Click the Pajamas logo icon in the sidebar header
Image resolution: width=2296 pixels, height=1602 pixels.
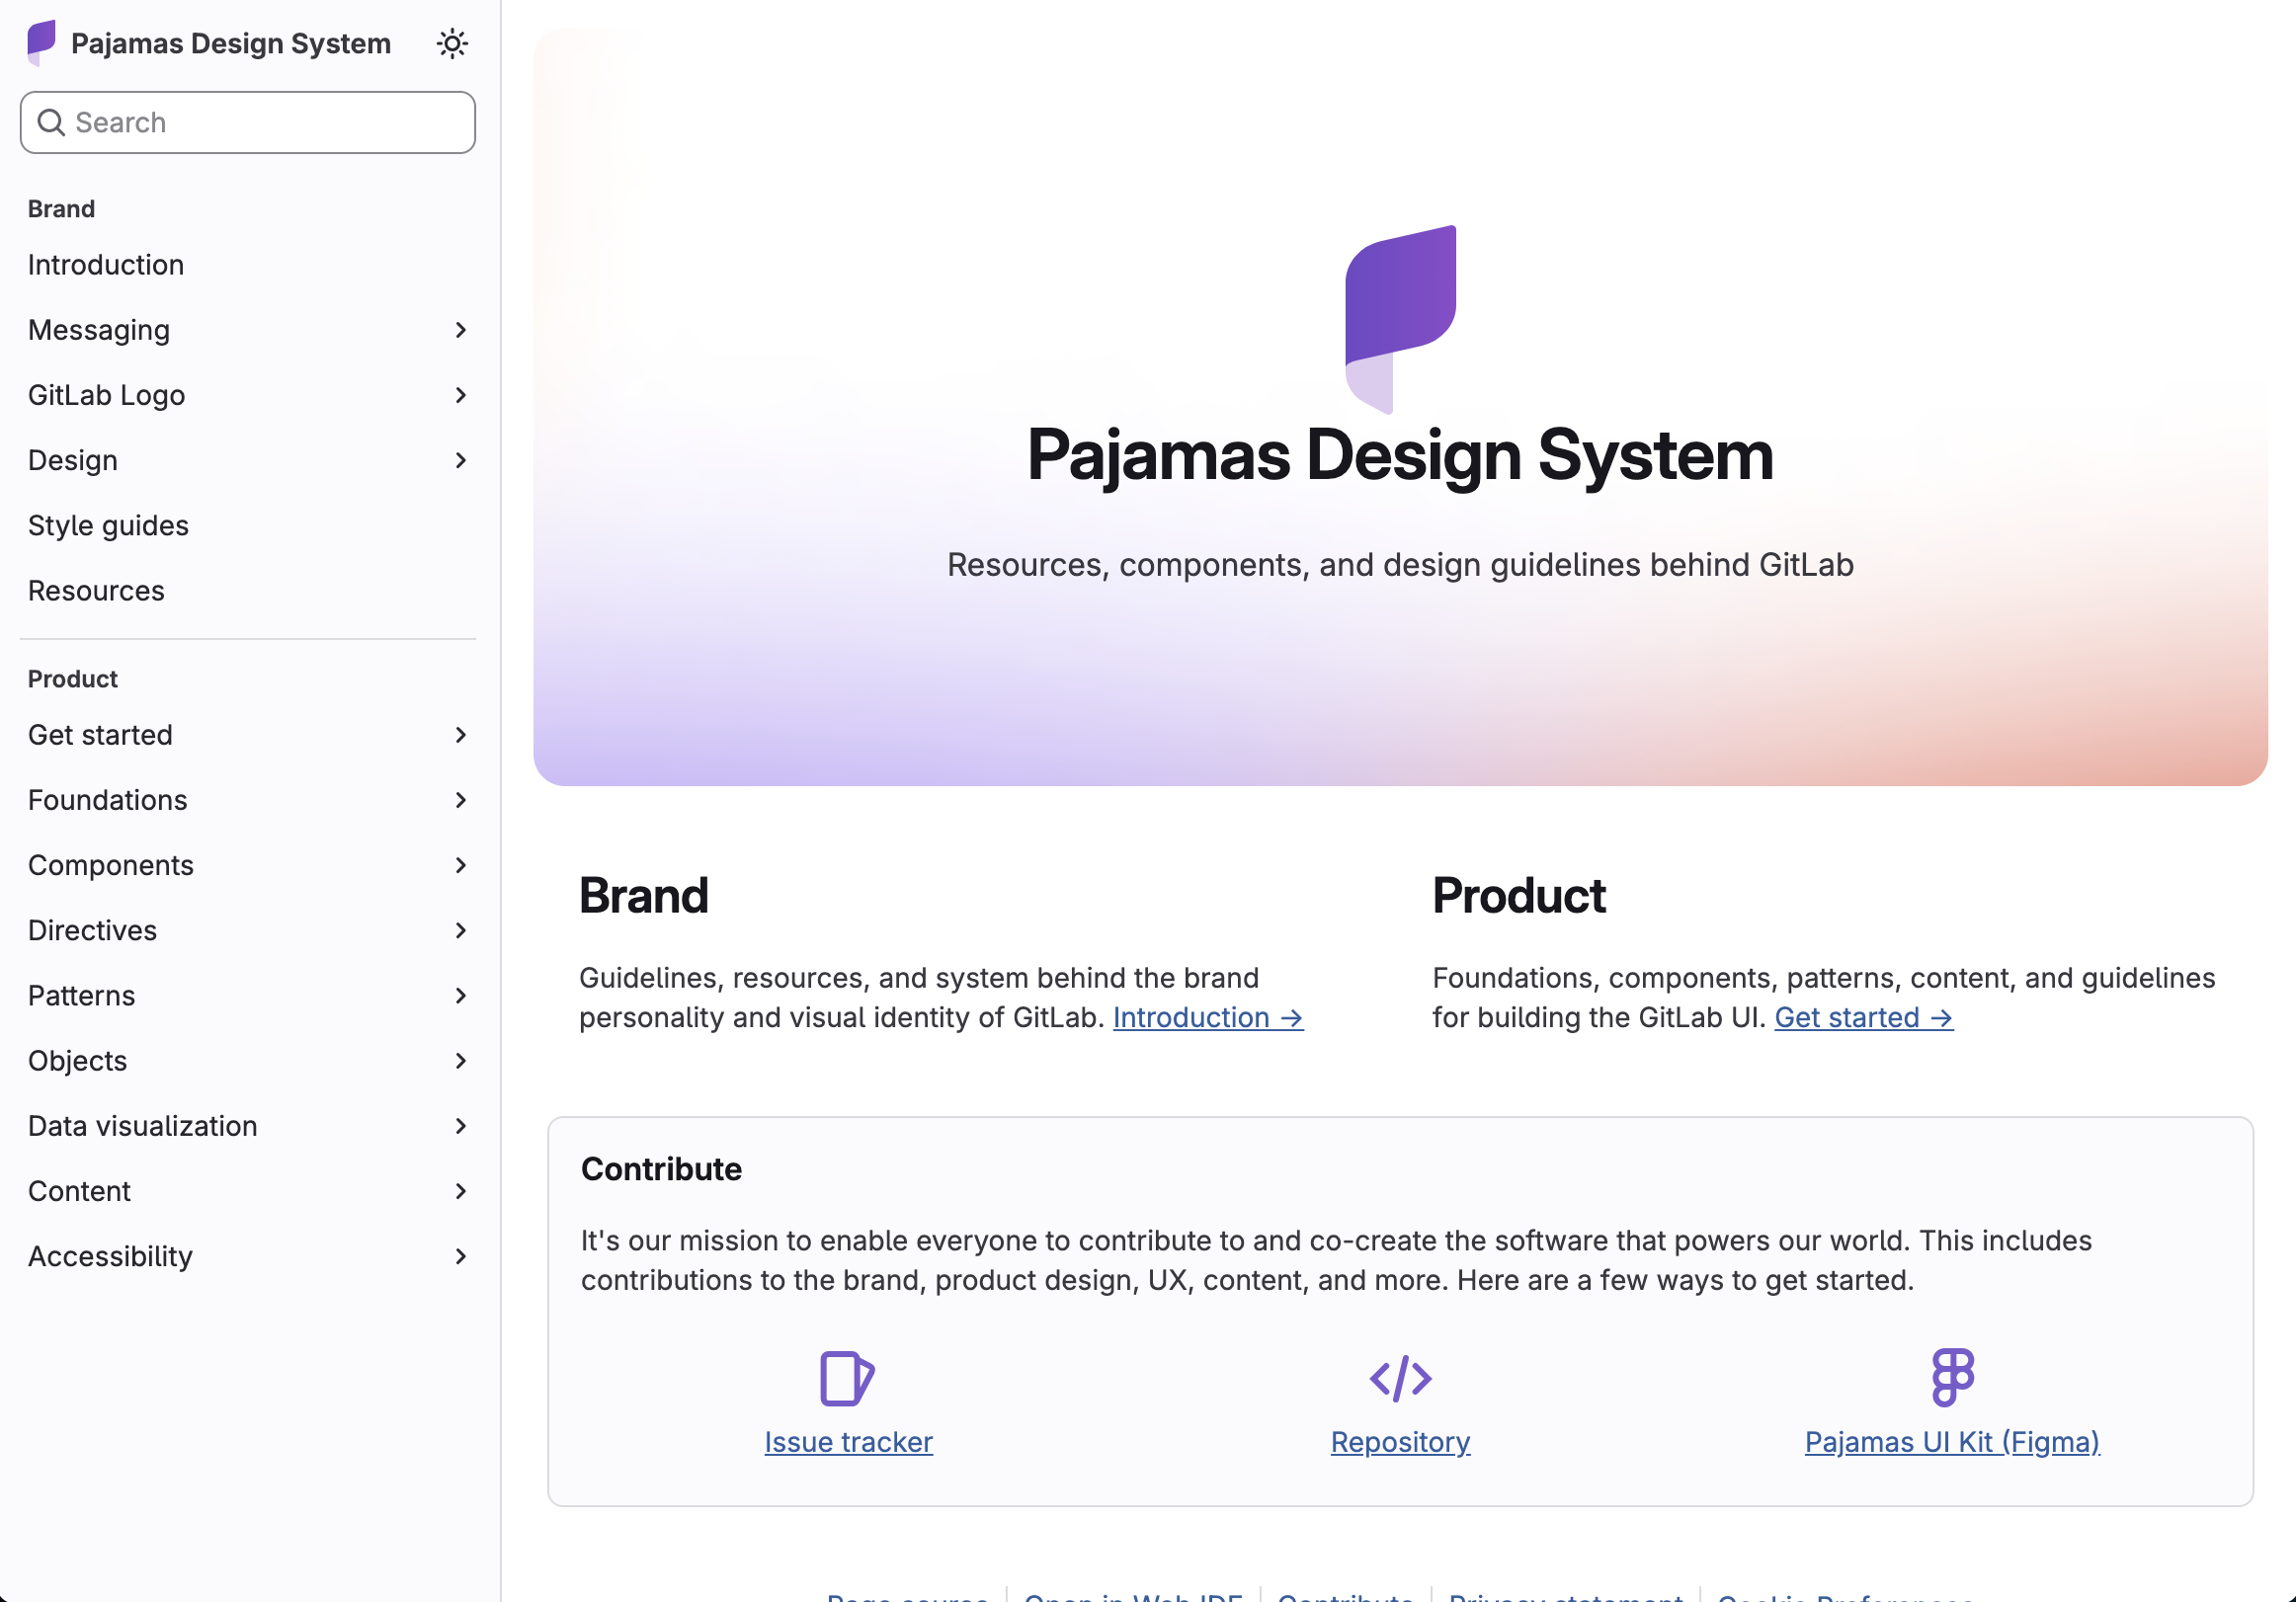[39, 42]
